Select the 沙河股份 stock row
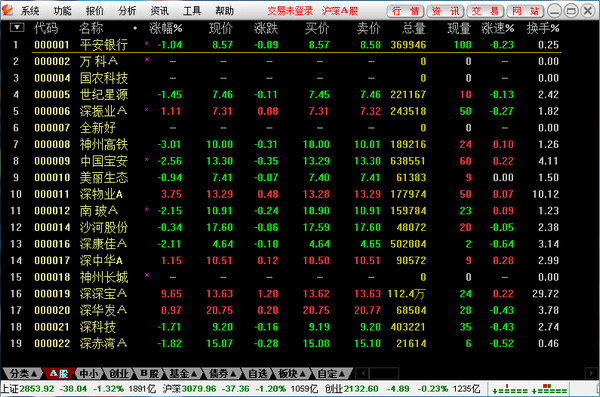Screen dimensions: 600x397 pos(285,227)
